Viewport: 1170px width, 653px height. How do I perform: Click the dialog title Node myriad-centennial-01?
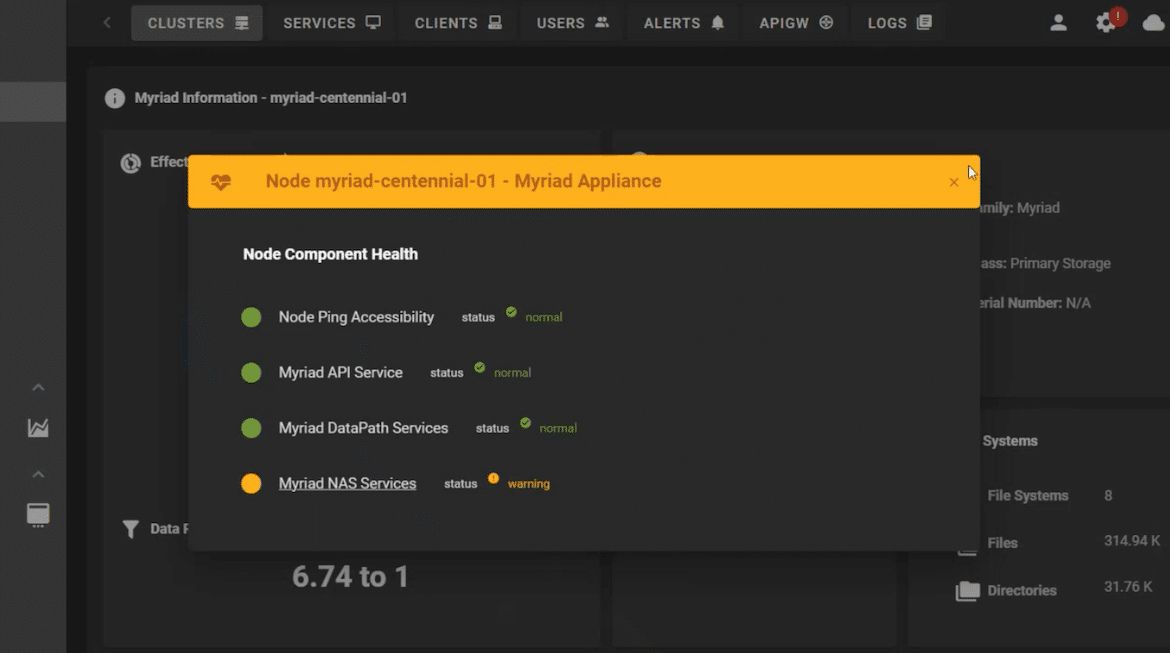(x=463, y=181)
